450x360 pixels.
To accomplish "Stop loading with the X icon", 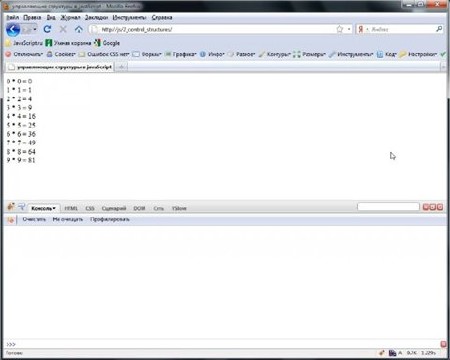I will click(x=63, y=29).
